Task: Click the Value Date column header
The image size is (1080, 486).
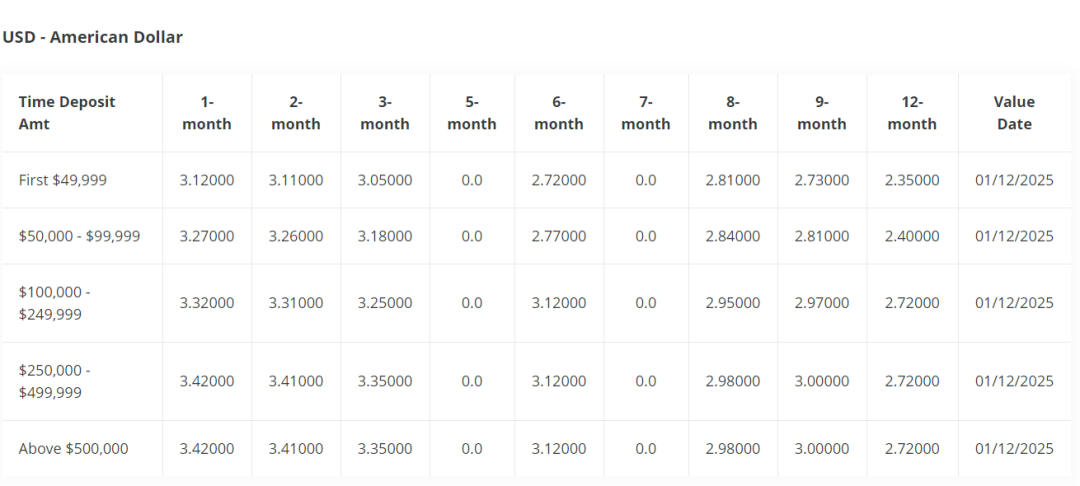Action: [1014, 113]
